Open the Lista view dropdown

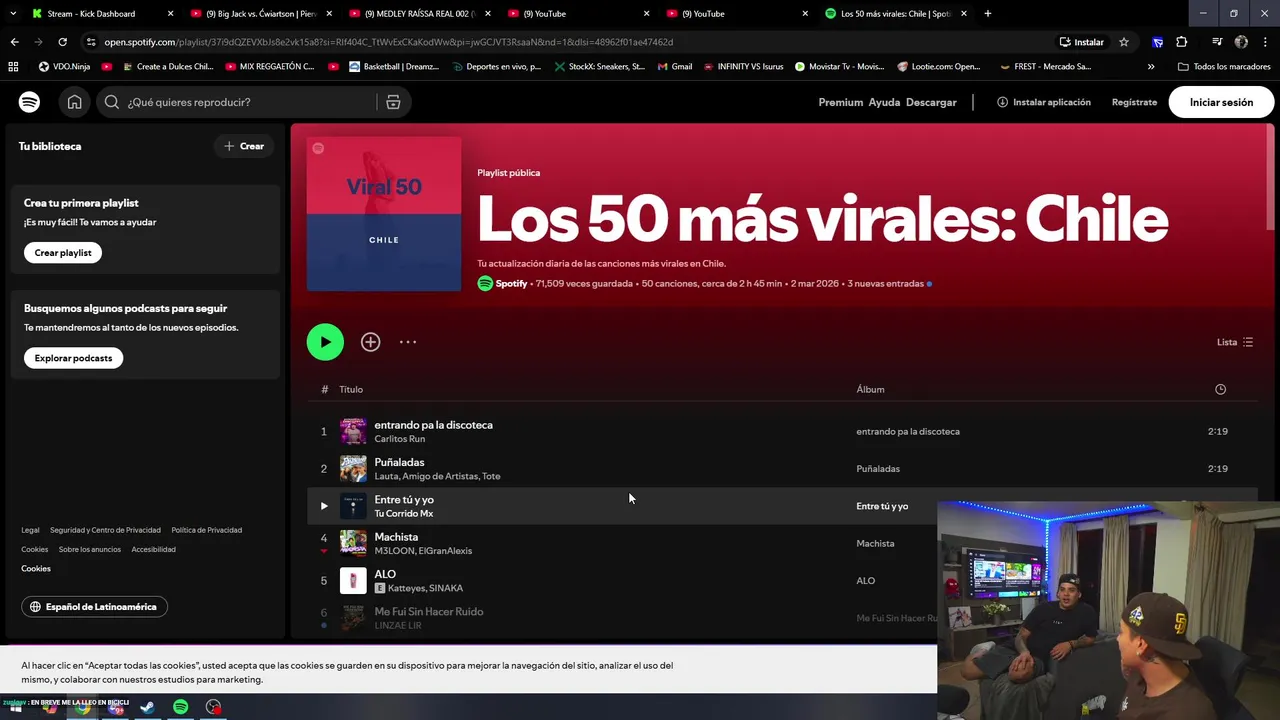[1235, 342]
